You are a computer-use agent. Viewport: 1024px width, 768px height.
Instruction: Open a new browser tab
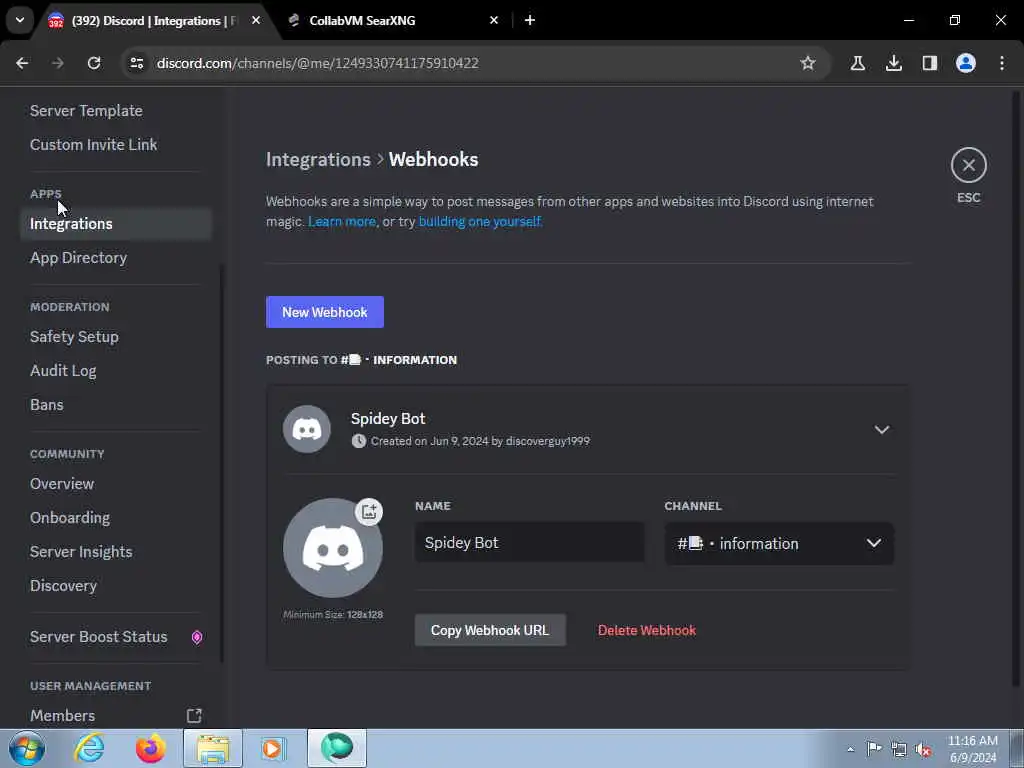coord(530,20)
